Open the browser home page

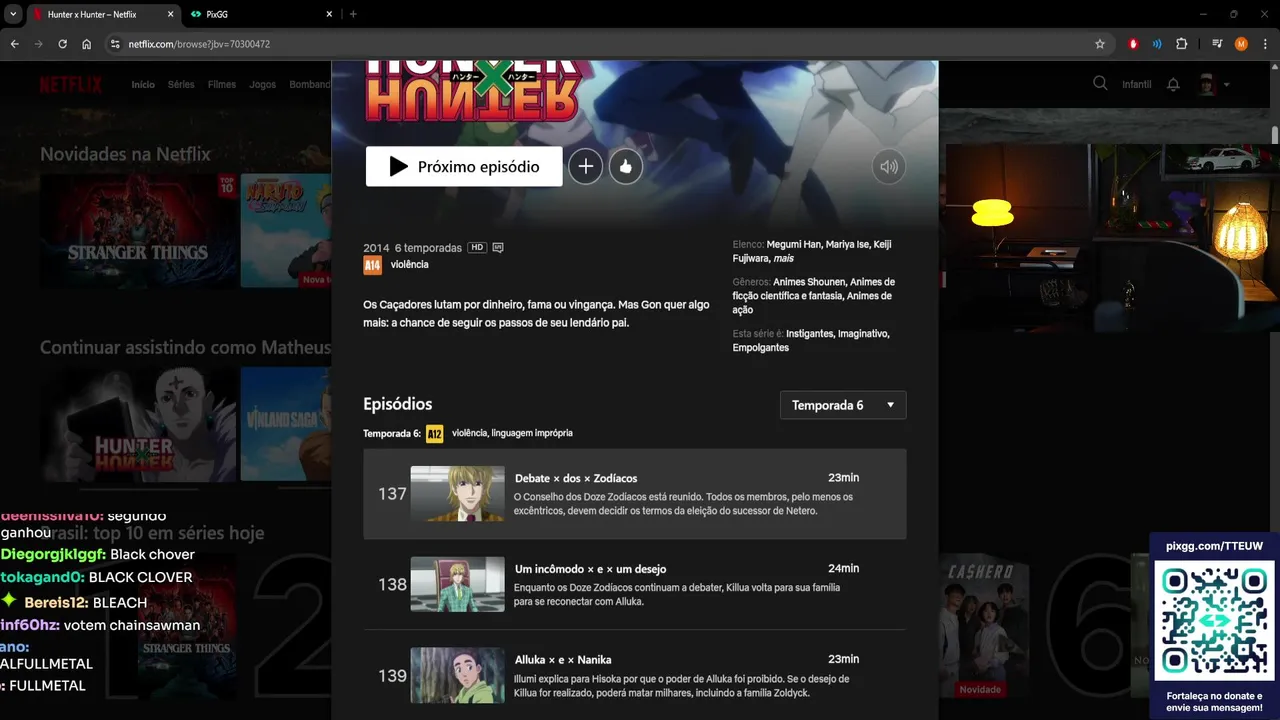(x=87, y=44)
